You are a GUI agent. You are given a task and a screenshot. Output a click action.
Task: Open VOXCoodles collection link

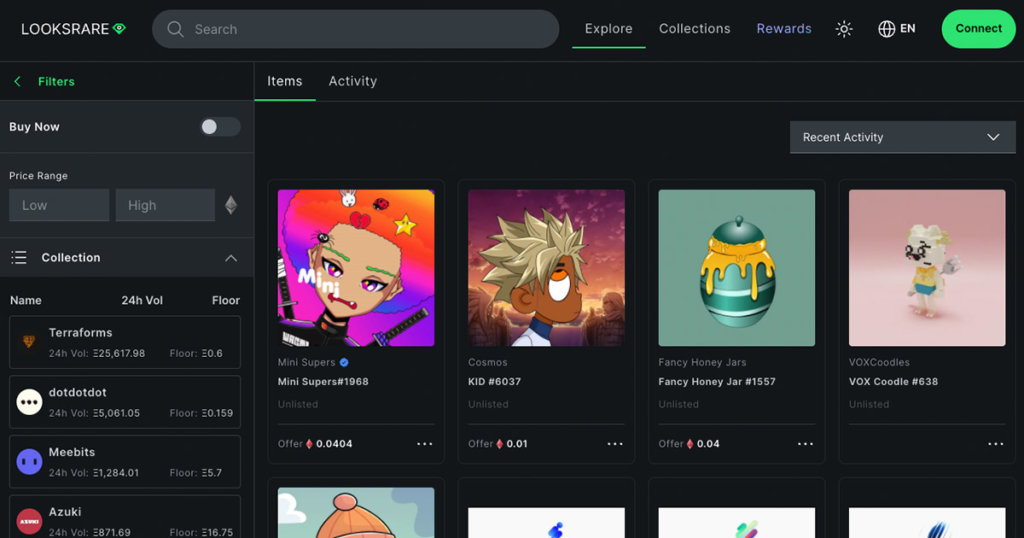[879, 362]
